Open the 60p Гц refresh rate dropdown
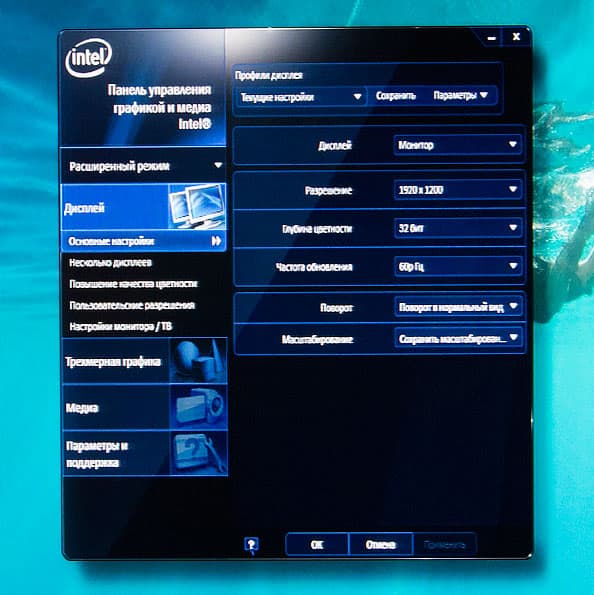Viewport: 594px width, 595px height. click(457, 266)
